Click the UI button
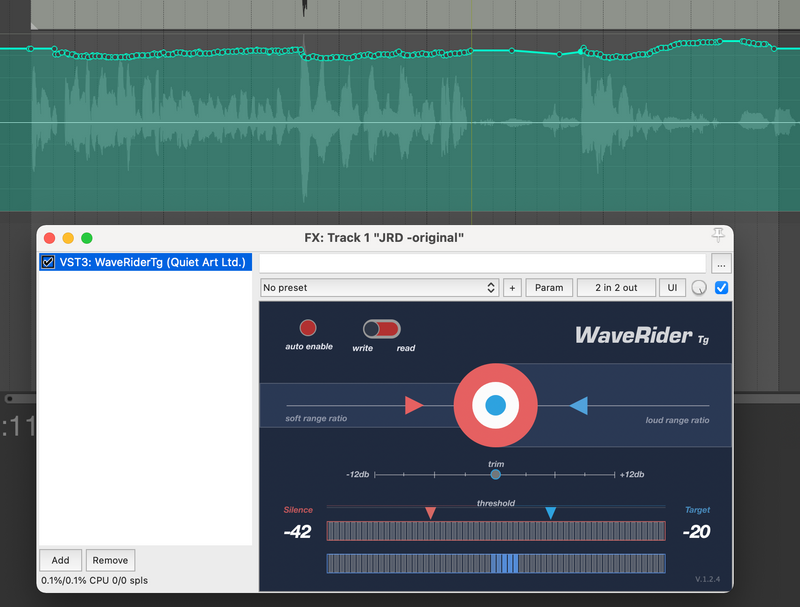Viewport: 800px width, 607px height. (x=672, y=288)
